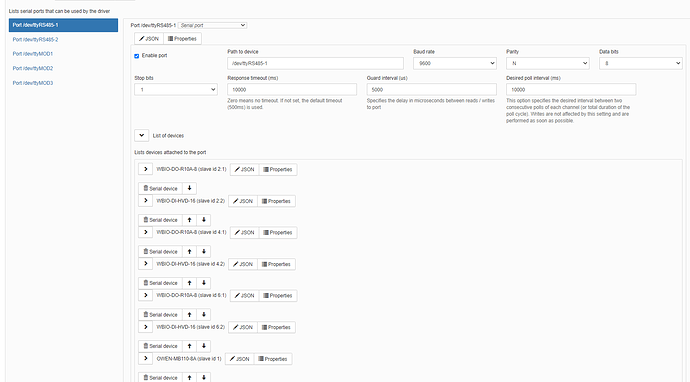Edit JSON of WBIO-DO-R10A-8 slave id 6:1
Image resolution: width=690 pixels, height=382 pixels.
click(244, 296)
